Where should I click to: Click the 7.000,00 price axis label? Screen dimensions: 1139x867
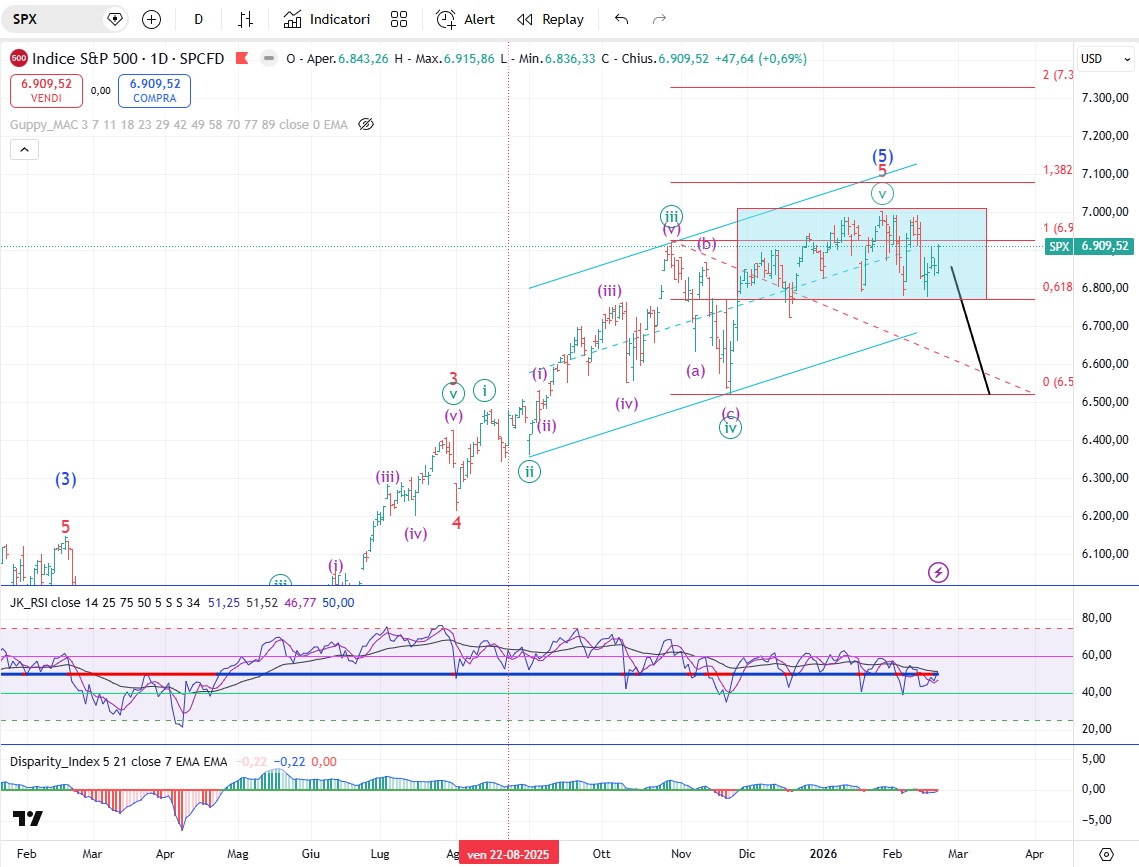click(x=1105, y=211)
